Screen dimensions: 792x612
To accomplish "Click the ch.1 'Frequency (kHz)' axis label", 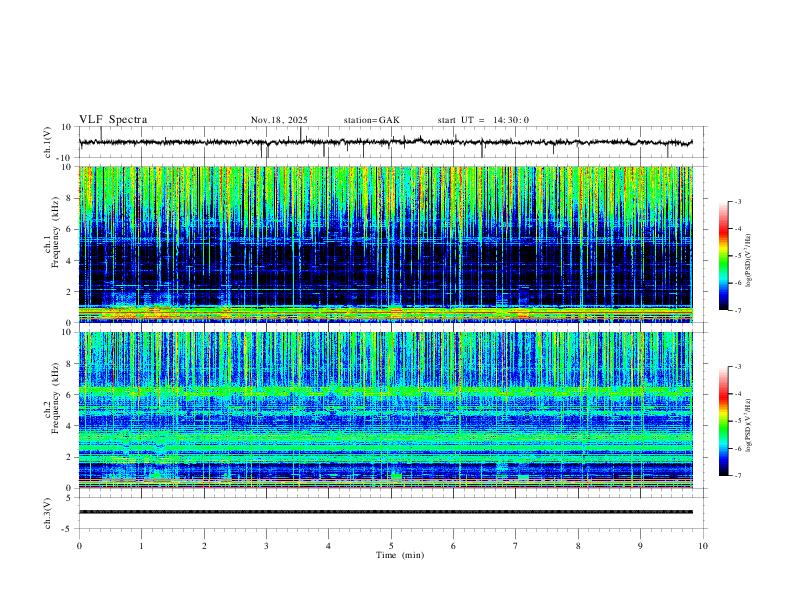I will (55, 232).
